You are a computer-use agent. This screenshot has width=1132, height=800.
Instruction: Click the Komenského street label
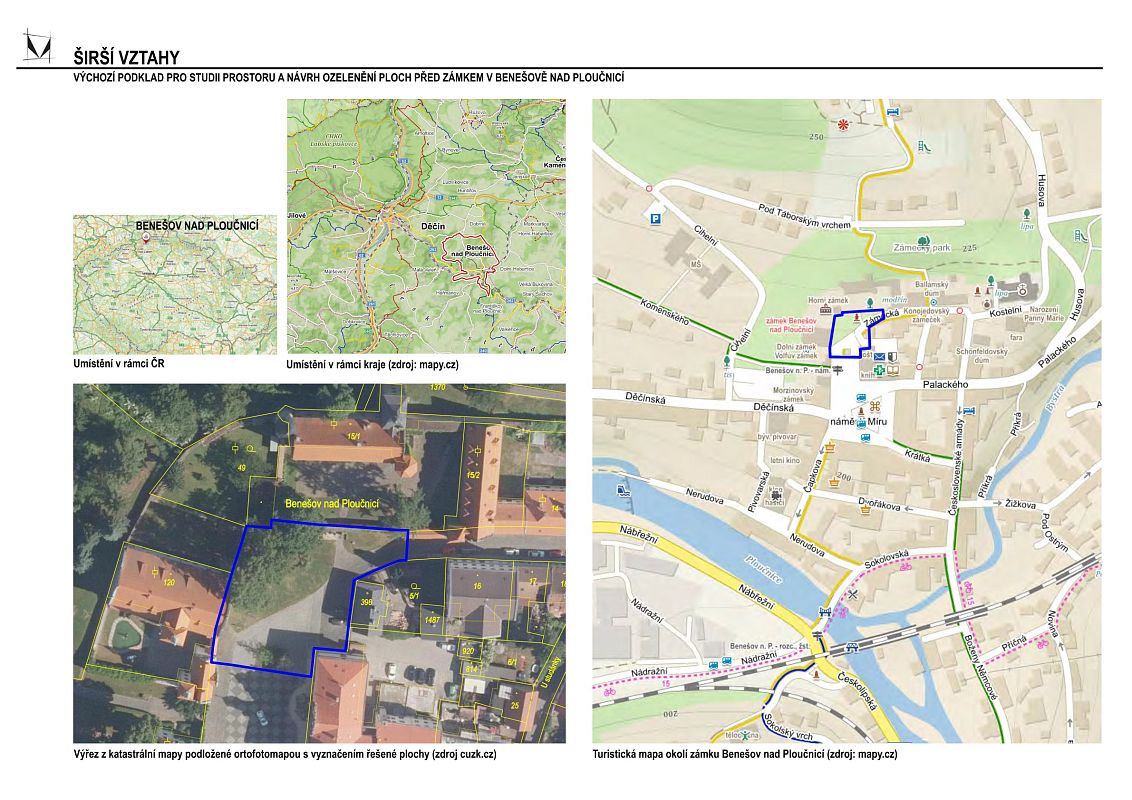coord(663,311)
